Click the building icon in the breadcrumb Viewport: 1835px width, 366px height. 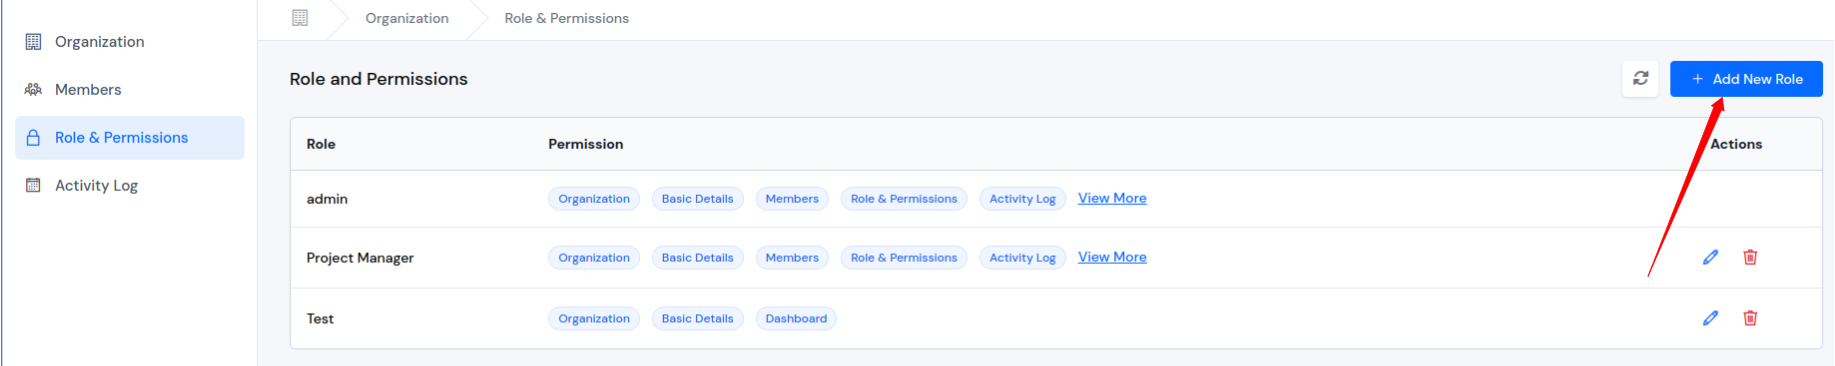click(300, 18)
